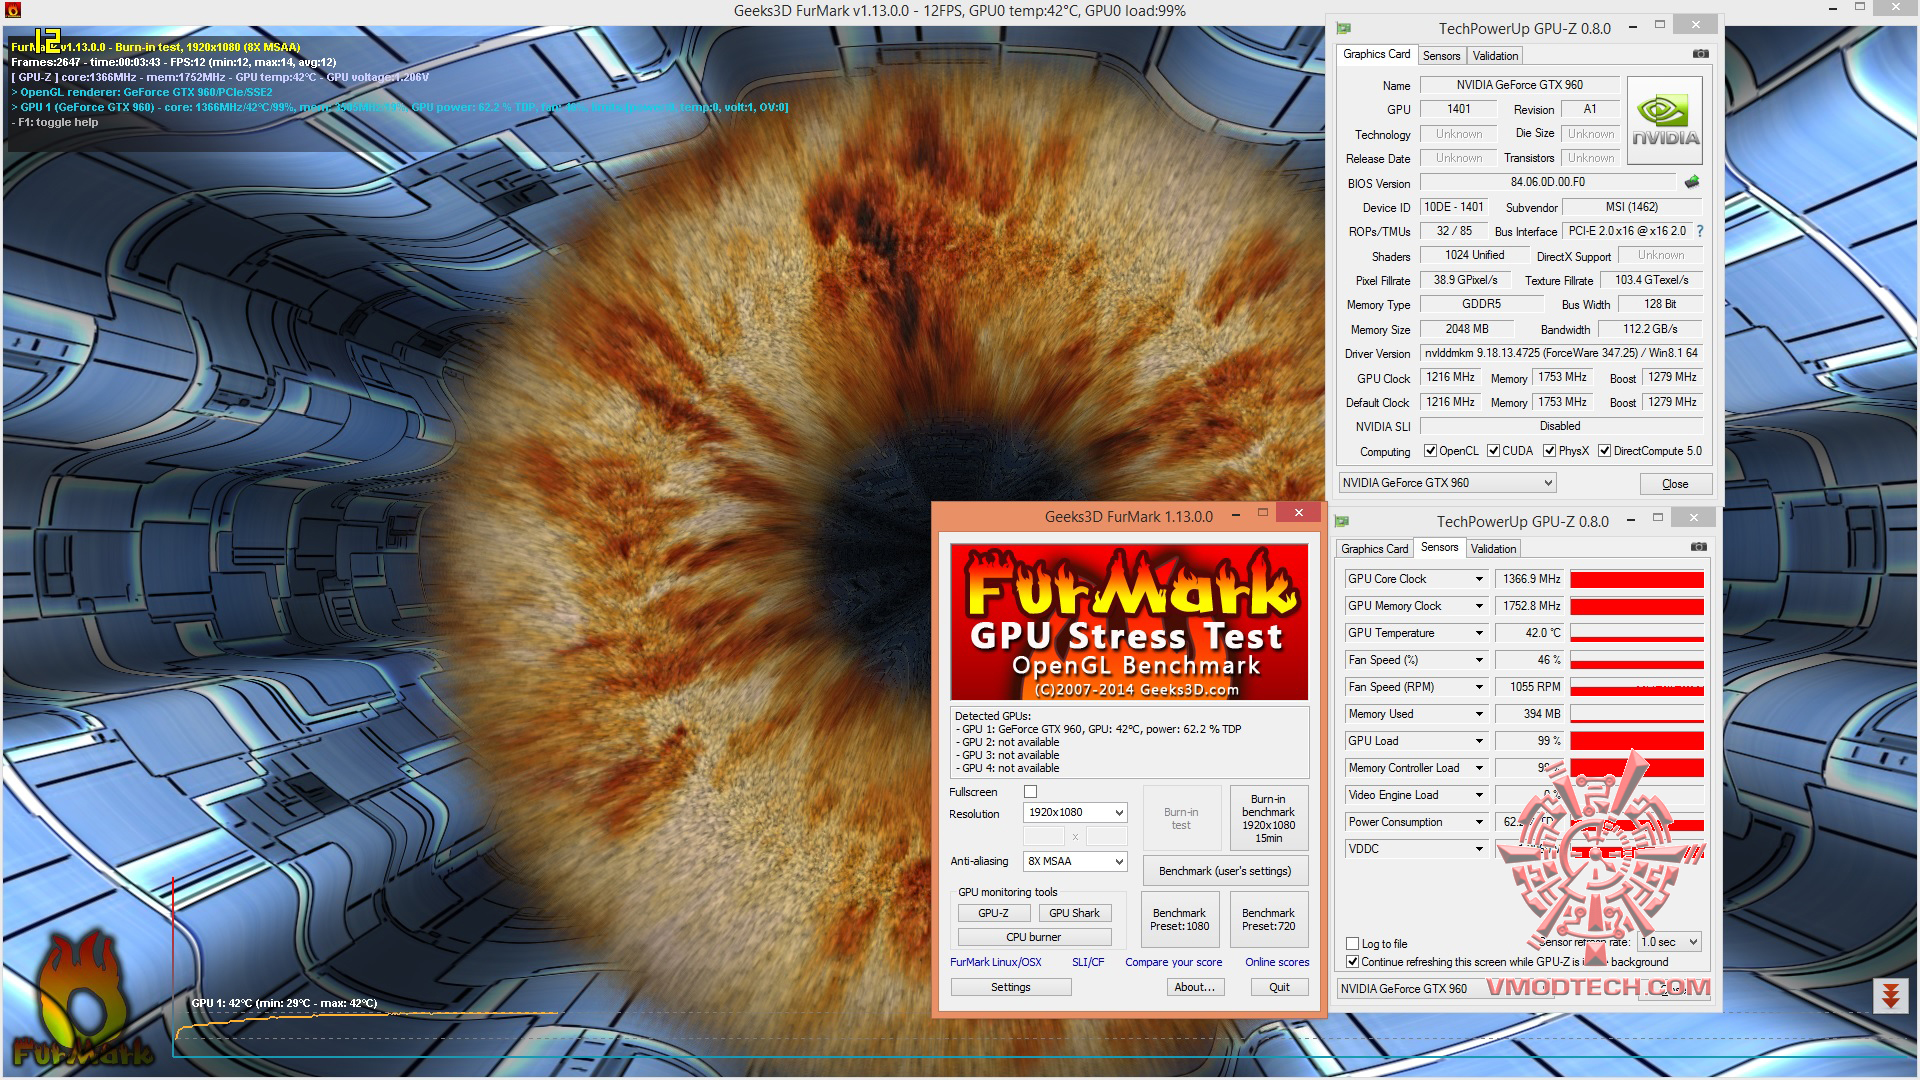1920x1080 pixels.
Task: Click the GPU-Z app icon in the top GPU-Z title bar
Action: [1344, 28]
